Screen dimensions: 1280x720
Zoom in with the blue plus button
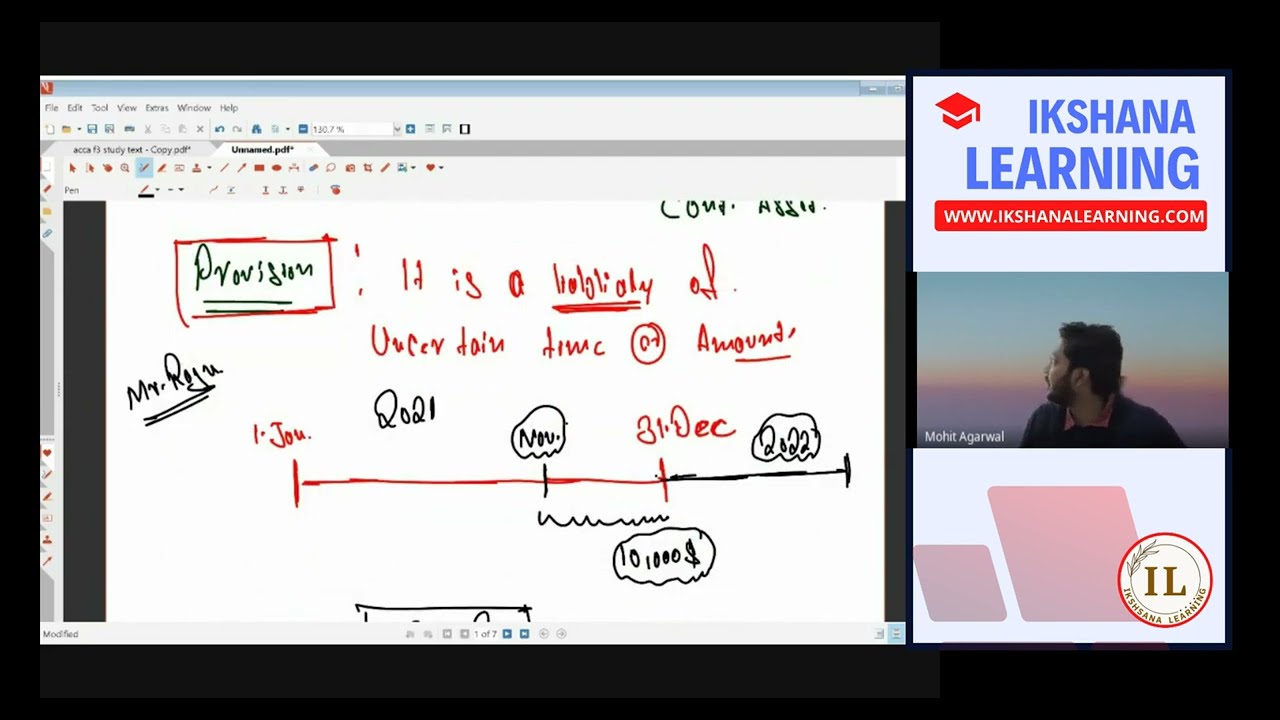410,129
